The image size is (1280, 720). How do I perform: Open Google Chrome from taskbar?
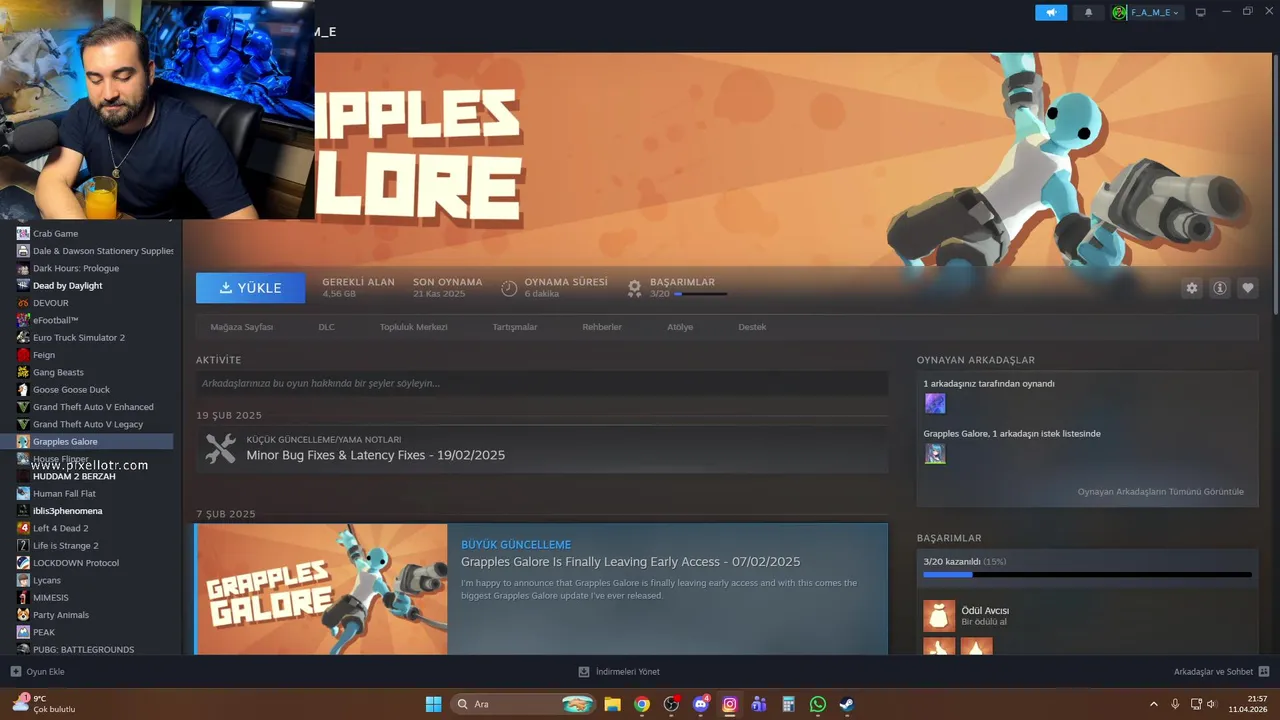tap(642, 704)
